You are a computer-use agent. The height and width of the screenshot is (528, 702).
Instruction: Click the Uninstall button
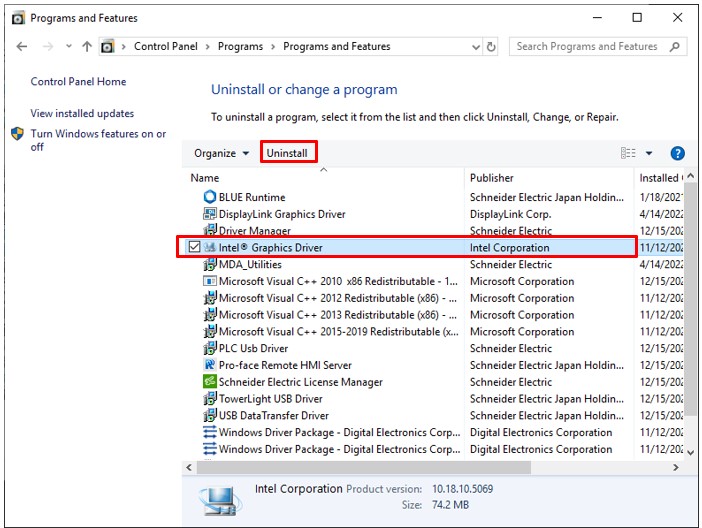tap(287, 153)
